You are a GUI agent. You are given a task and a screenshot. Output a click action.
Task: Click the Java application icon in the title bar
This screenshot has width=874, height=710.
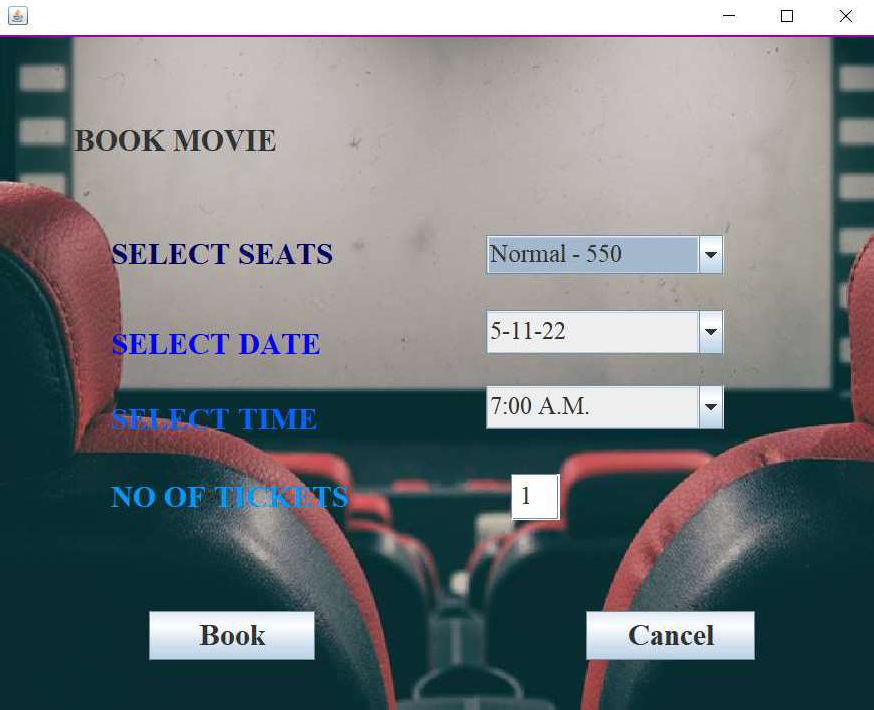click(16, 16)
